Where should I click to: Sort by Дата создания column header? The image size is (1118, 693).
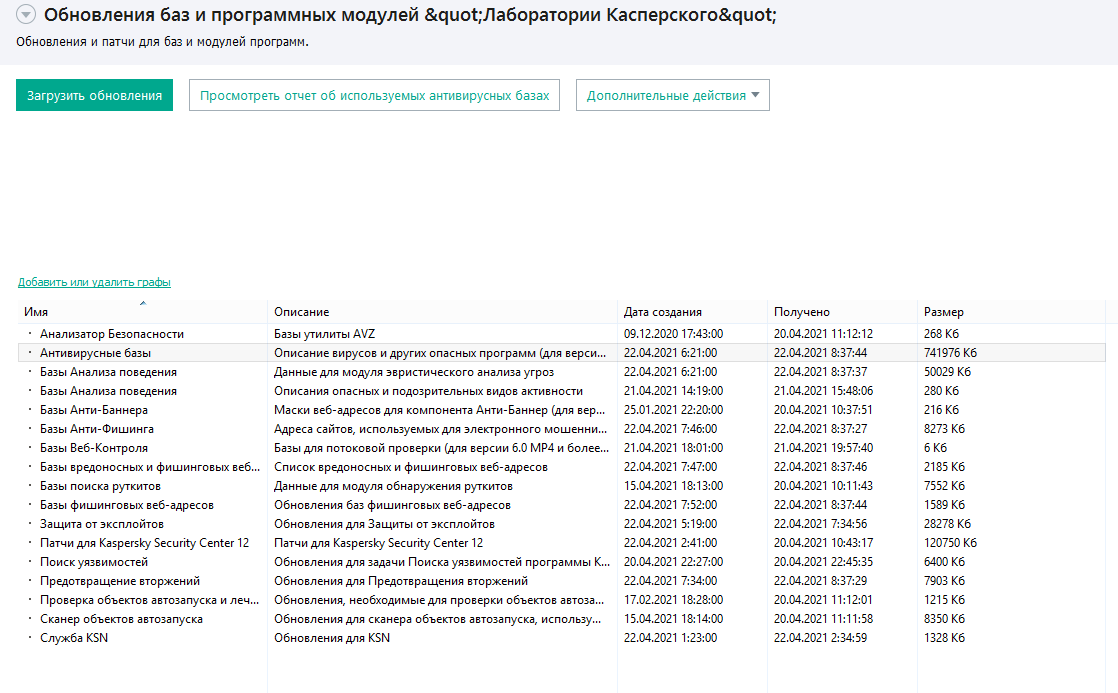(x=692, y=312)
